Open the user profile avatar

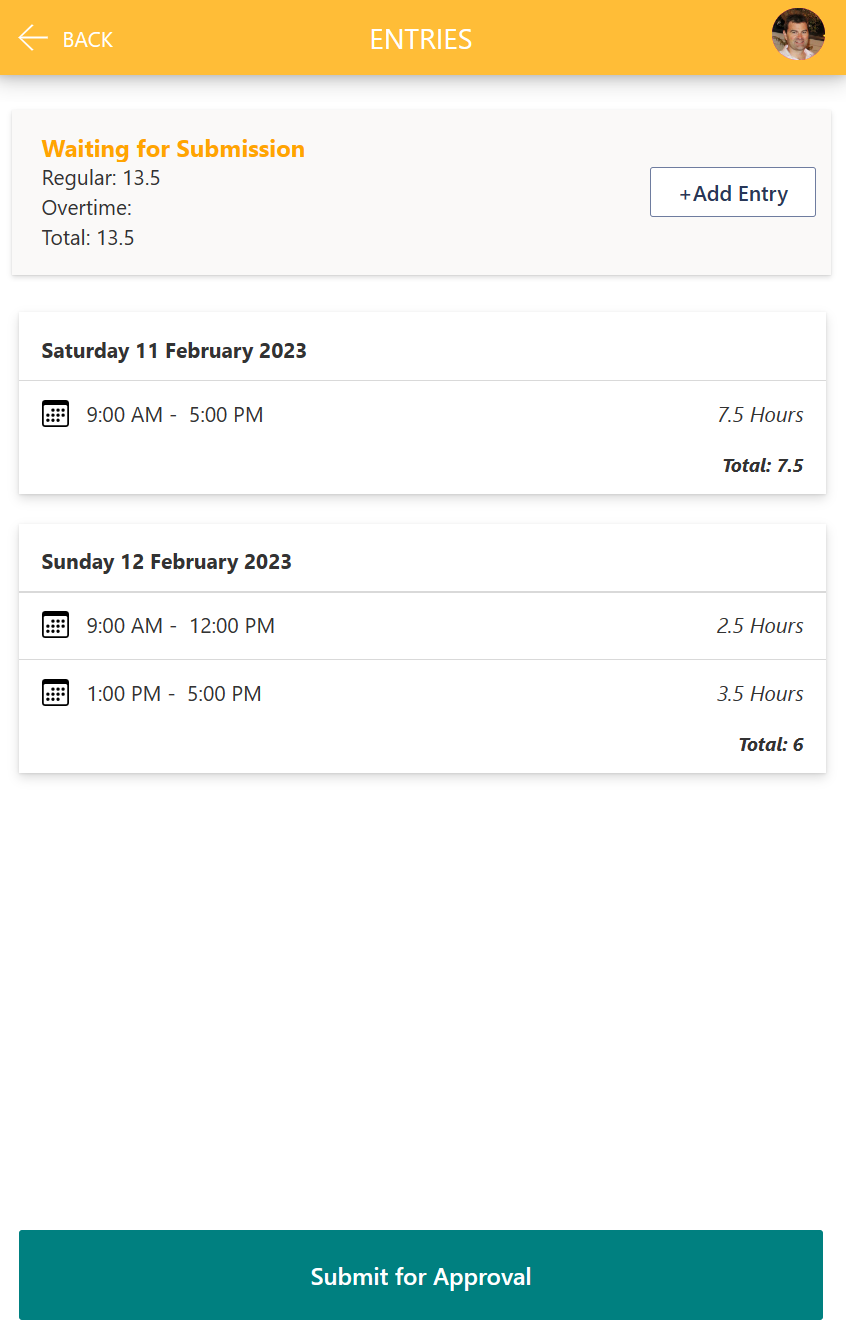[798, 35]
